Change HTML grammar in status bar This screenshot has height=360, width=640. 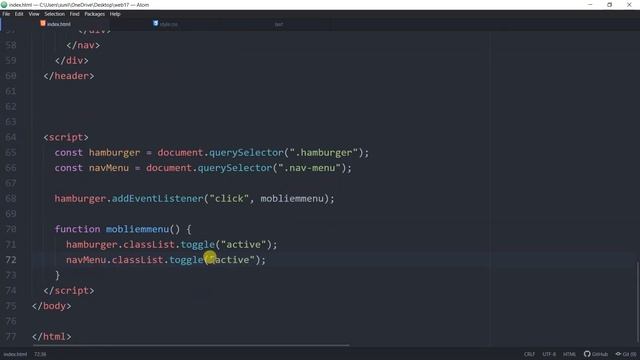569,354
